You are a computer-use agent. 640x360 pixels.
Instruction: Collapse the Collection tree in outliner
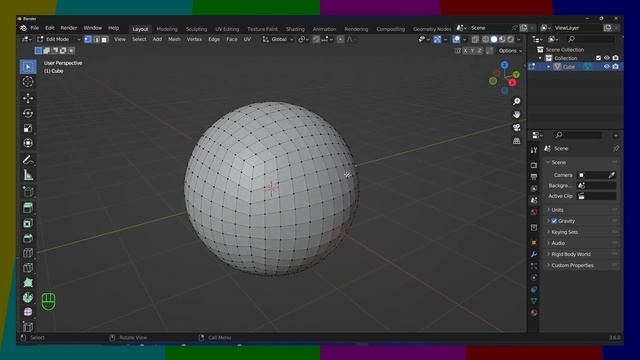point(540,58)
